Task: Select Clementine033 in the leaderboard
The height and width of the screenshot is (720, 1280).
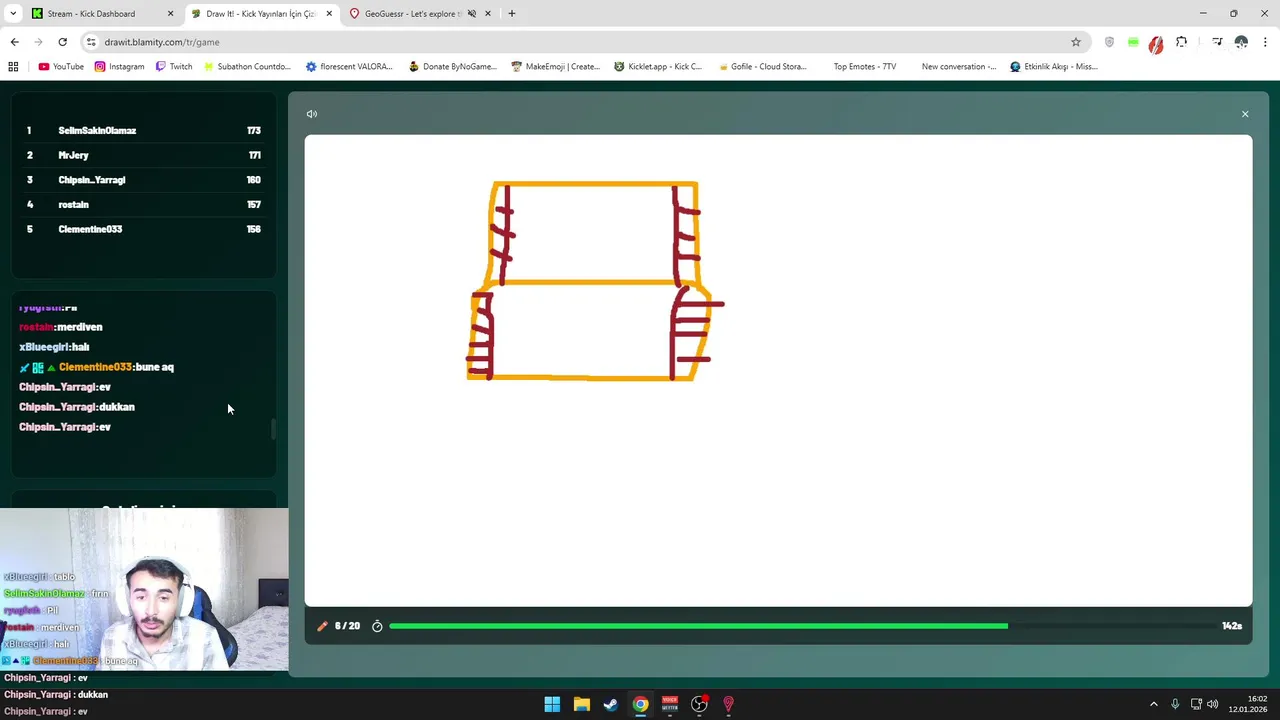Action: click(x=143, y=229)
